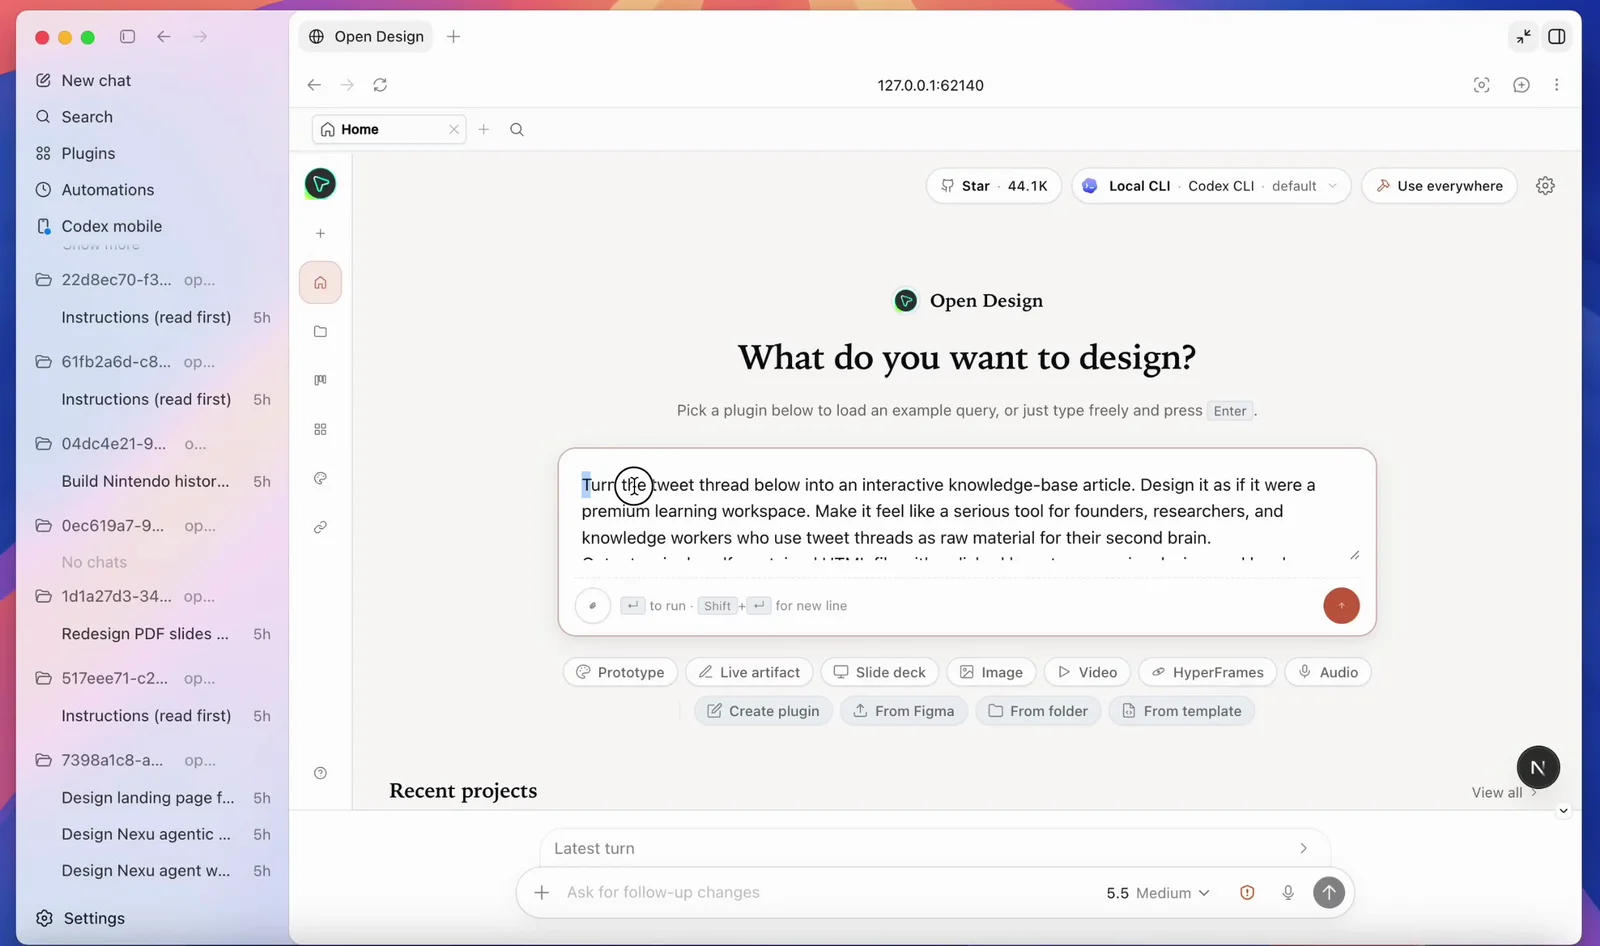Select the HyperFrames chip
The height and width of the screenshot is (946, 1600).
tap(1207, 672)
